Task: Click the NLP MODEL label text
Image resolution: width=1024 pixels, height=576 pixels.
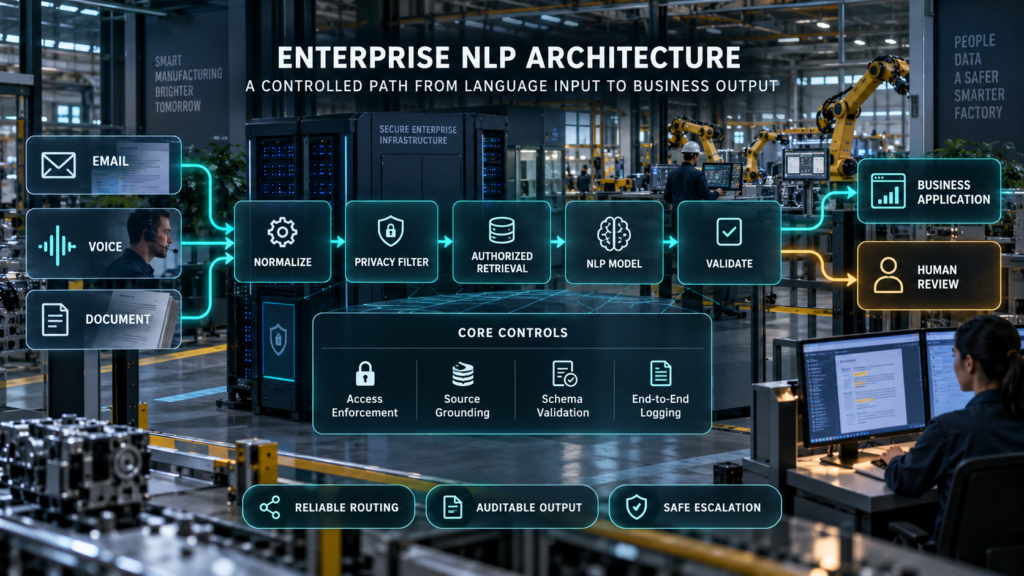Action: point(614,264)
